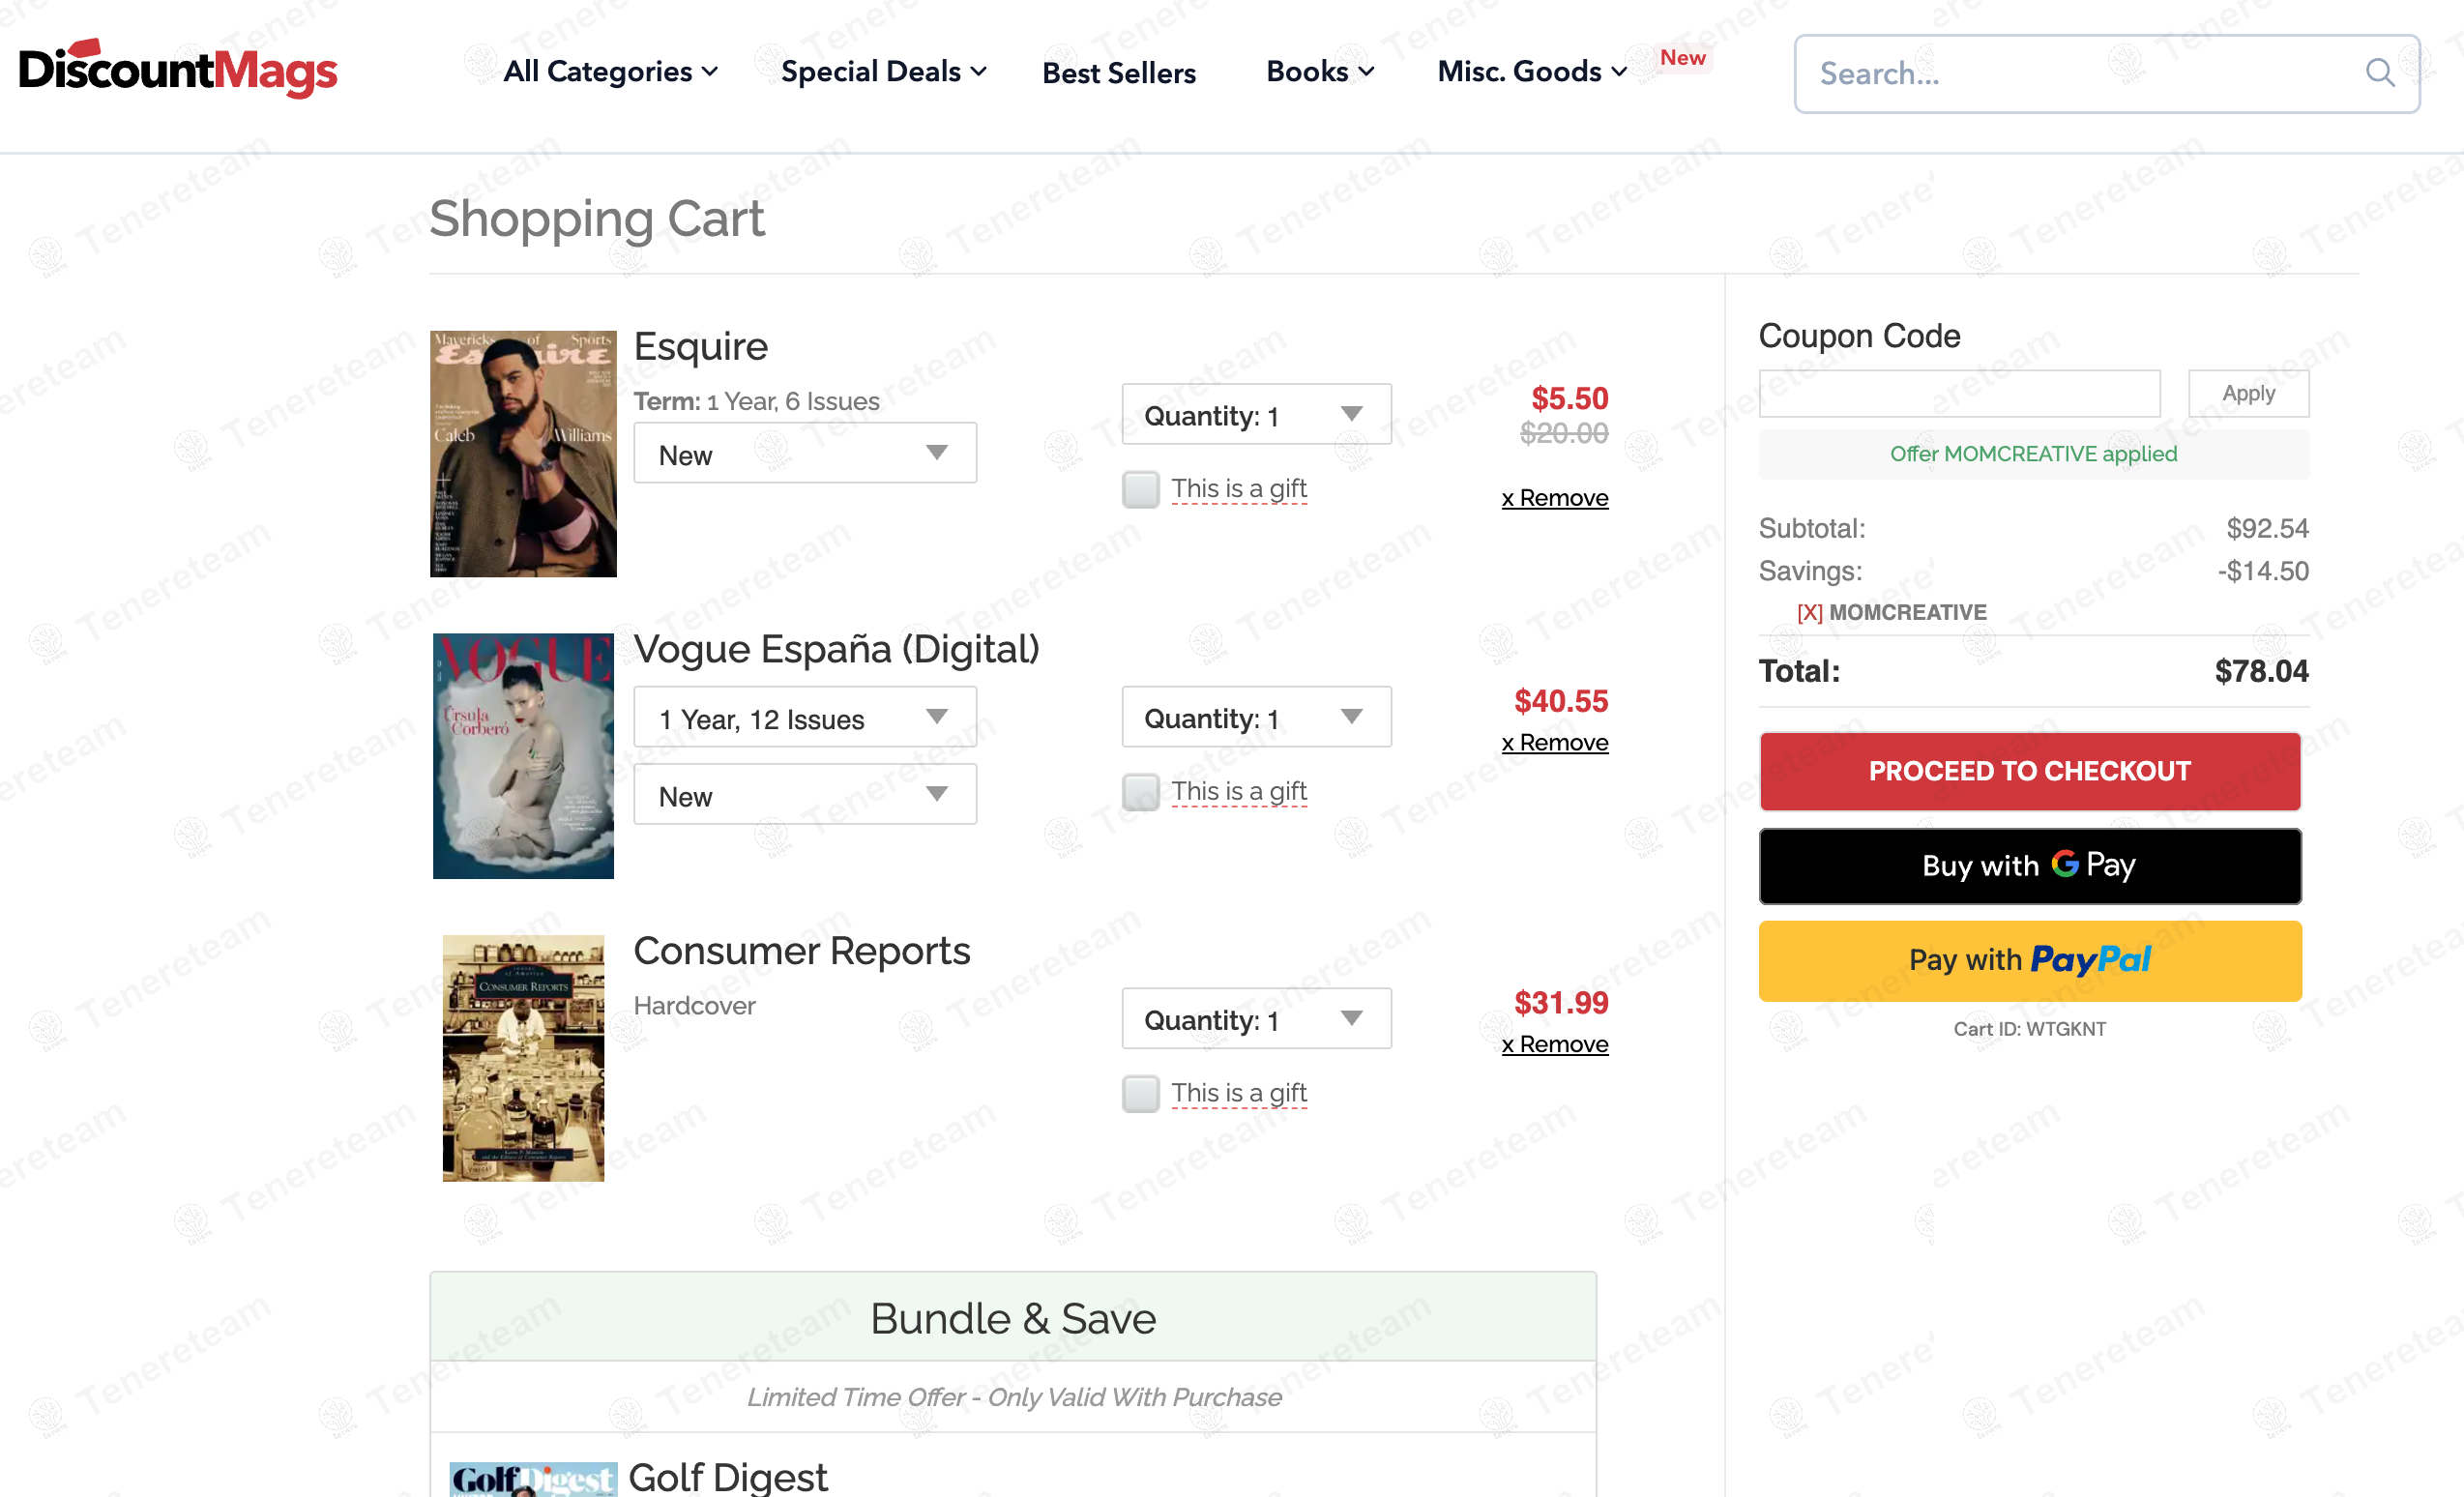Open the Vogue España cover image
This screenshot has height=1497, width=2464.
[523, 755]
